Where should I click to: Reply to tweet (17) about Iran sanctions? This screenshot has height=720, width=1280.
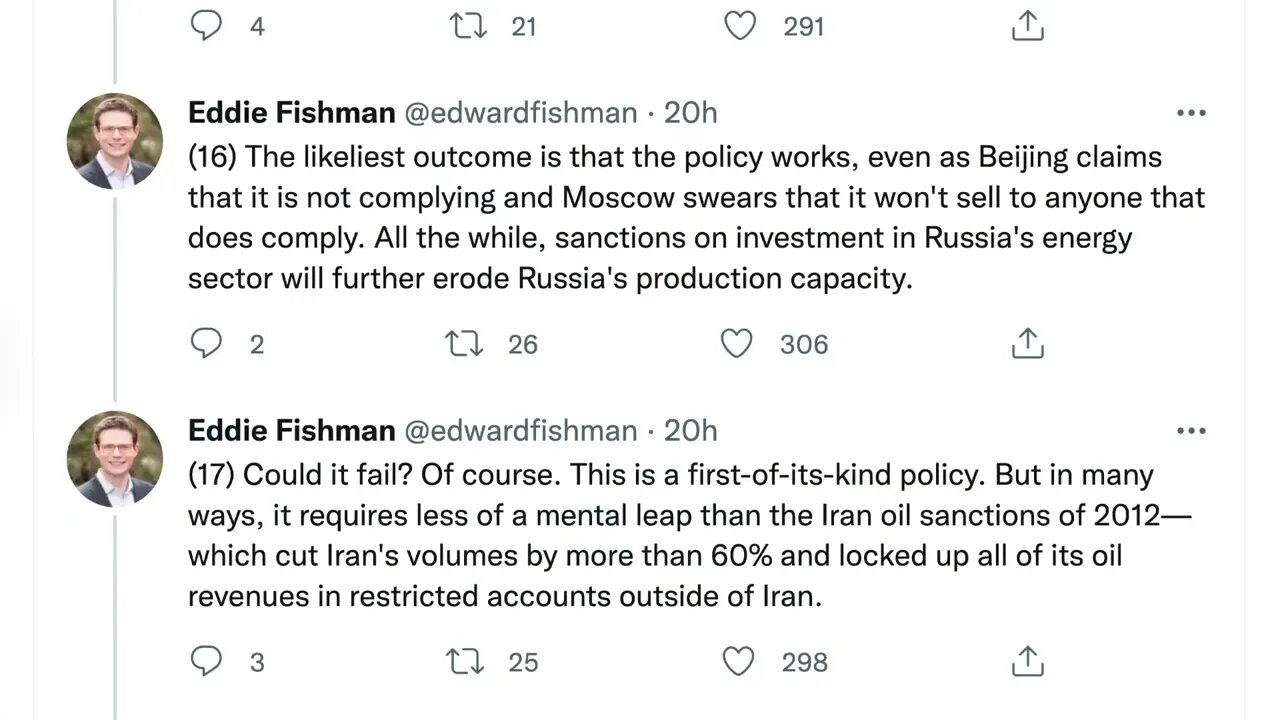click(x=206, y=661)
